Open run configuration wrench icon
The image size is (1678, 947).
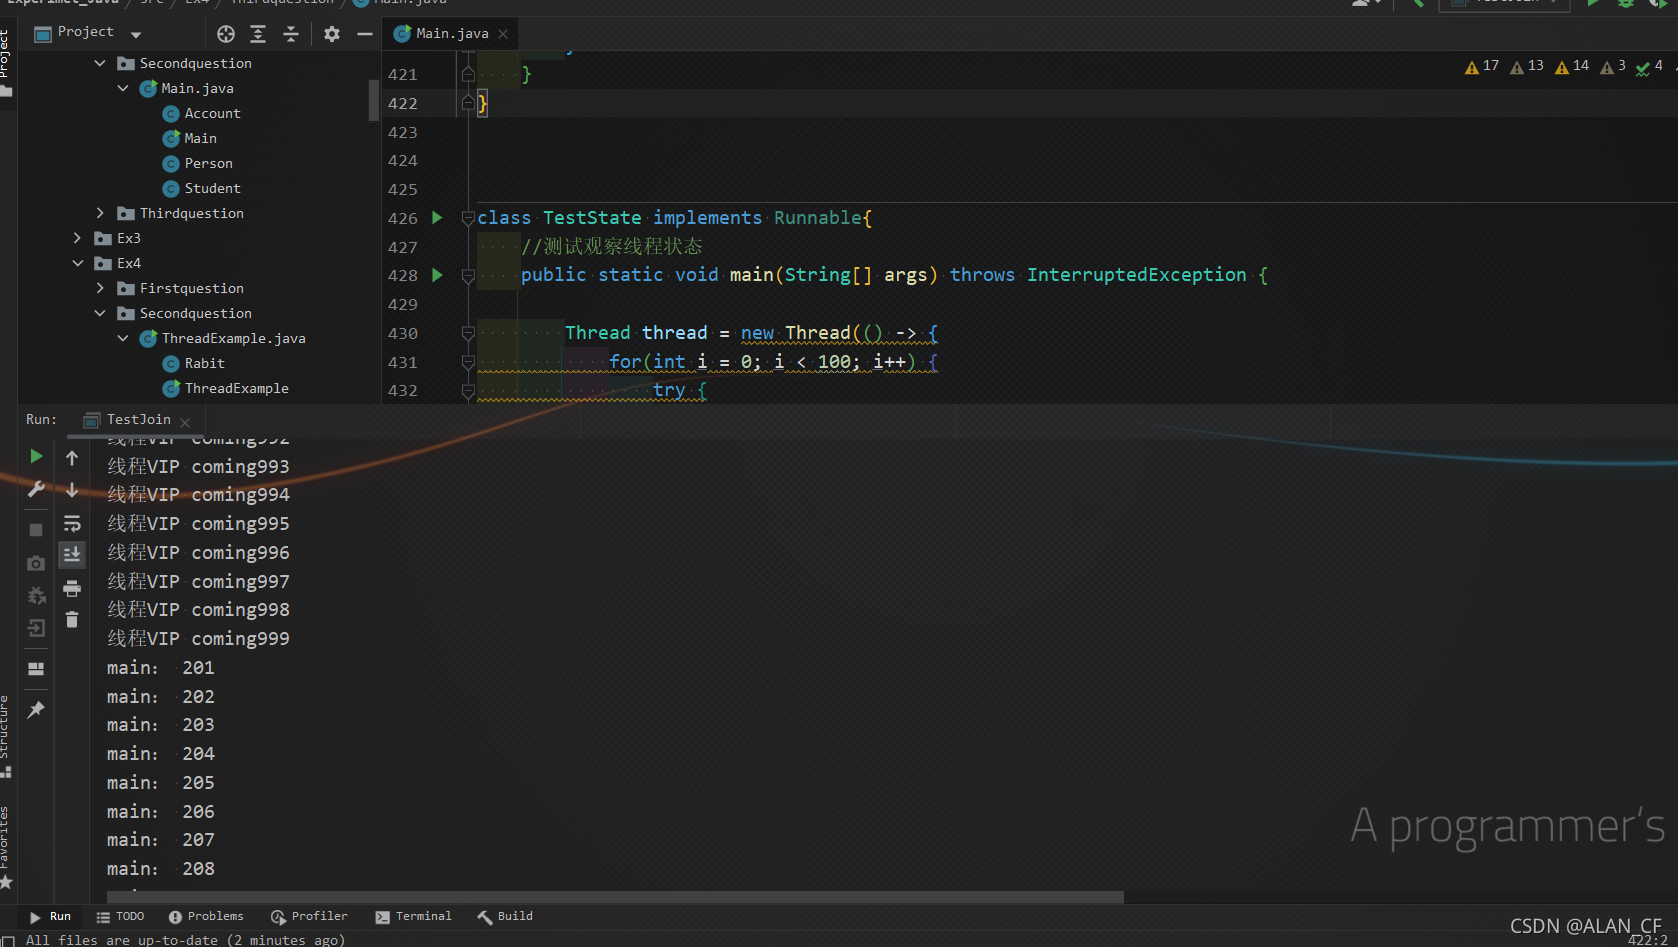(36, 489)
